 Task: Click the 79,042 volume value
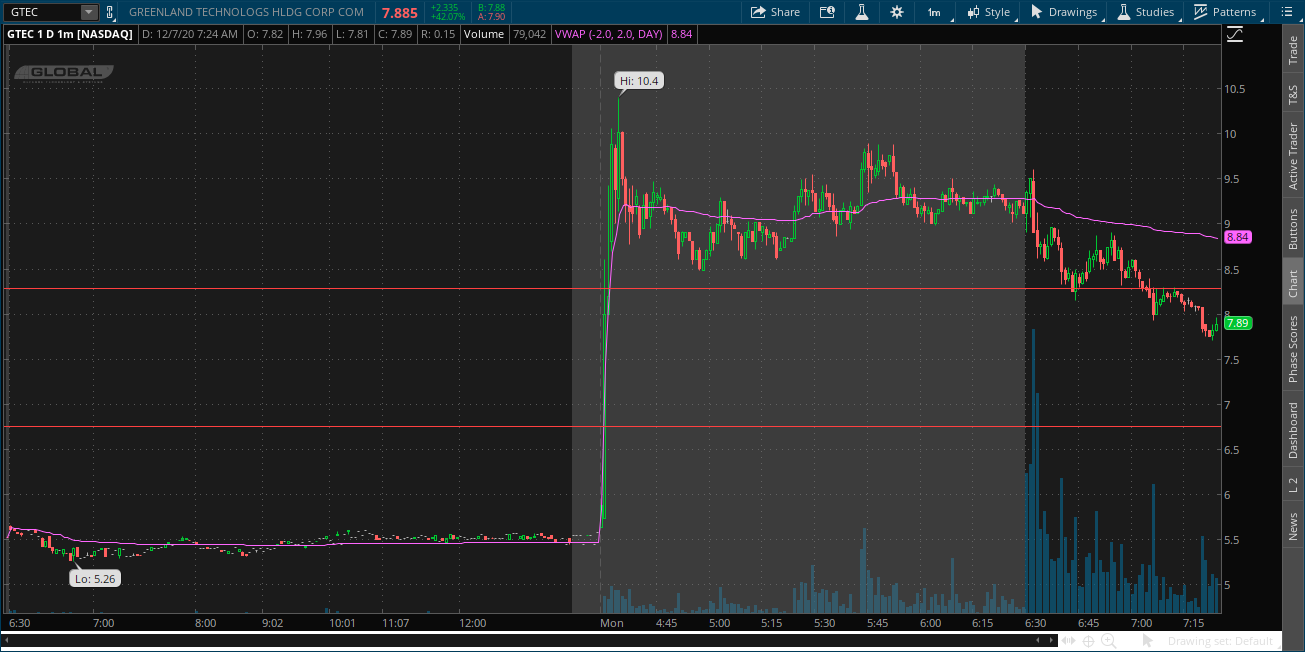tap(529, 34)
